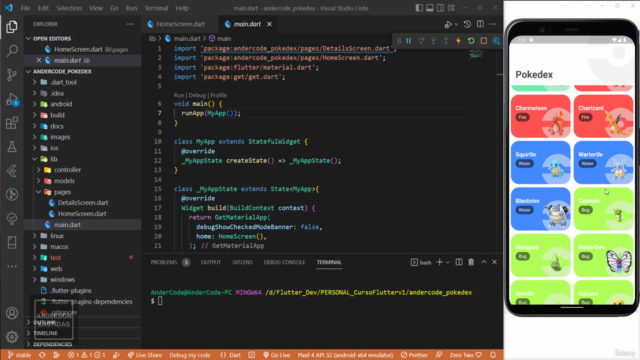Switch to the OUTPUT panel tab
Image resolution: width=640 pixels, height=360 pixels.
coord(211,262)
